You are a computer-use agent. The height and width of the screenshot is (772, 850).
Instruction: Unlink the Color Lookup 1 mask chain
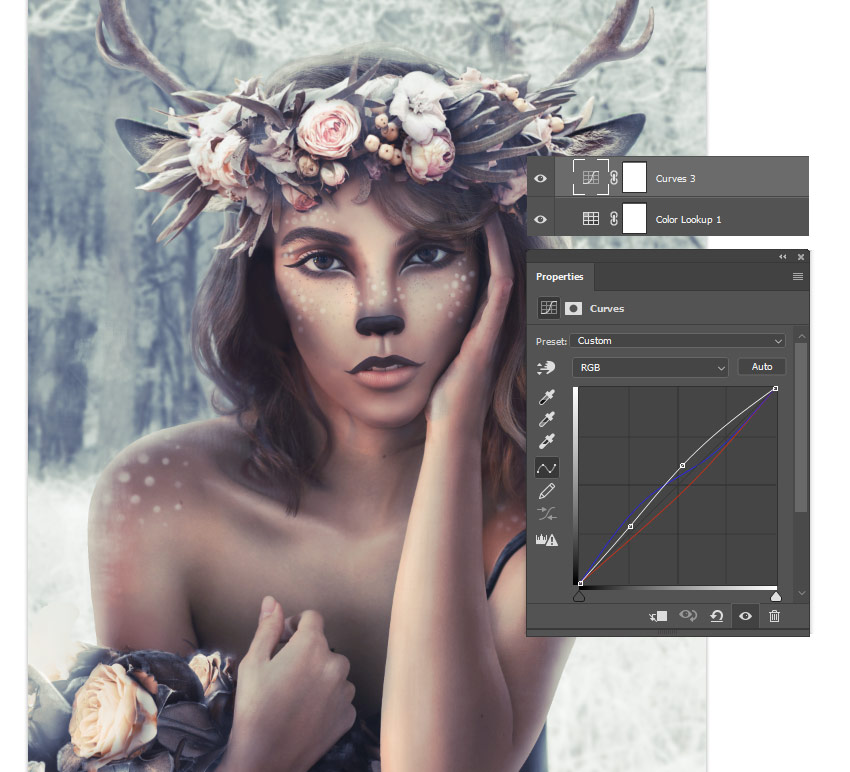pyautogui.click(x=614, y=218)
